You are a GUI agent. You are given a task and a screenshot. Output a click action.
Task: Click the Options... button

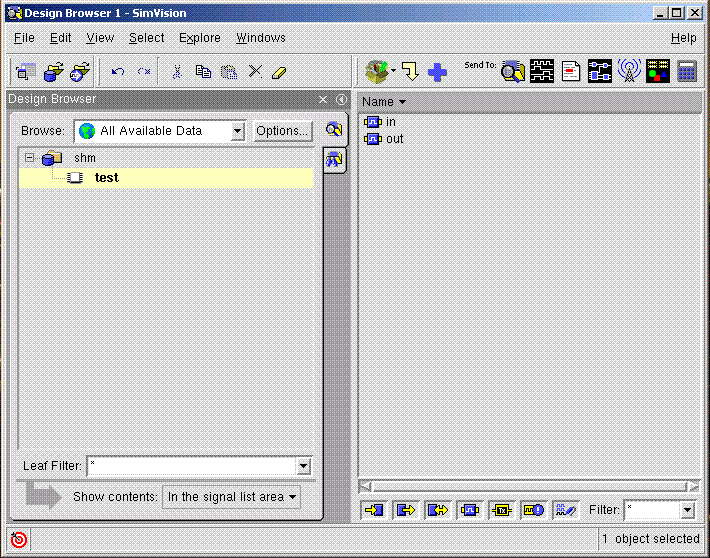[283, 131]
